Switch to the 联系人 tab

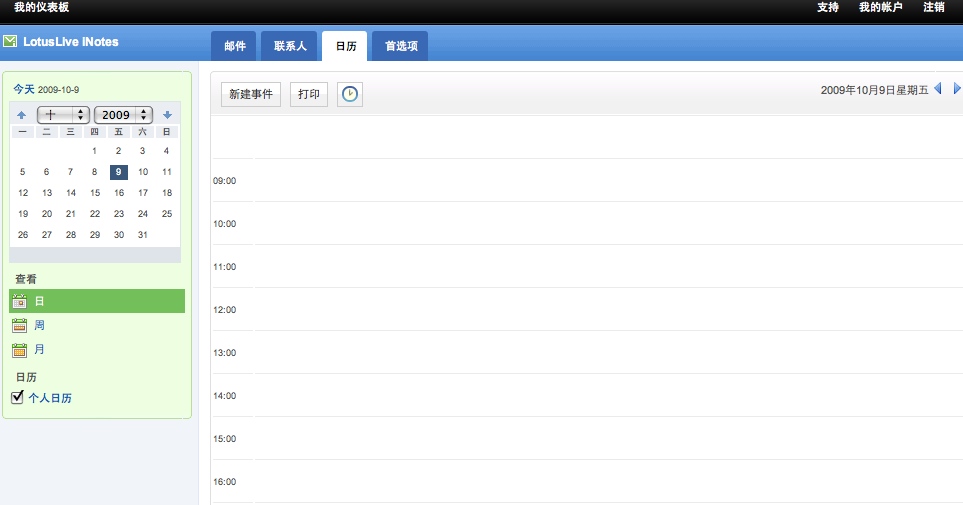(289, 46)
